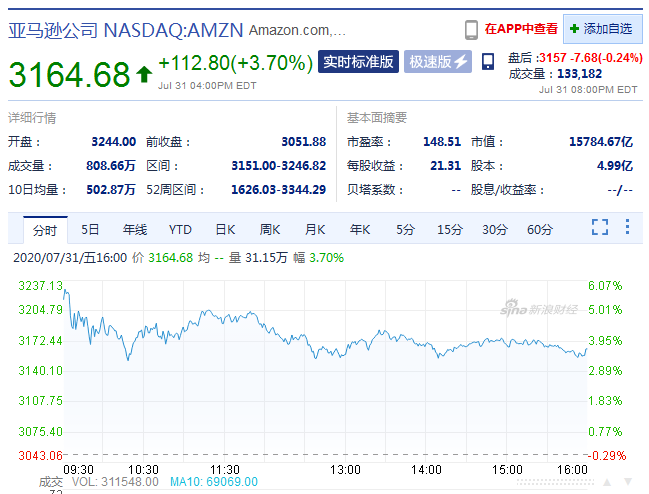This screenshot has width=649, height=494.
Task: Add stock via 添加自选 button
Action: (x=602, y=29)
